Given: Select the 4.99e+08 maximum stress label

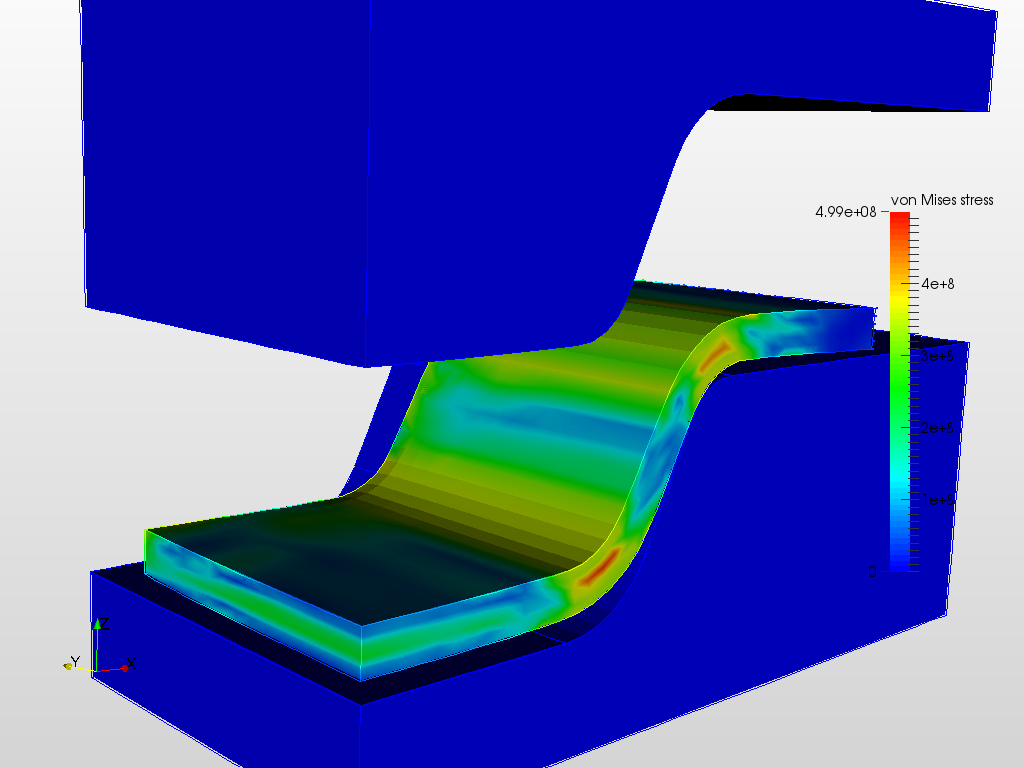Looking at the screenshot, I should click(x=845, y=212).
